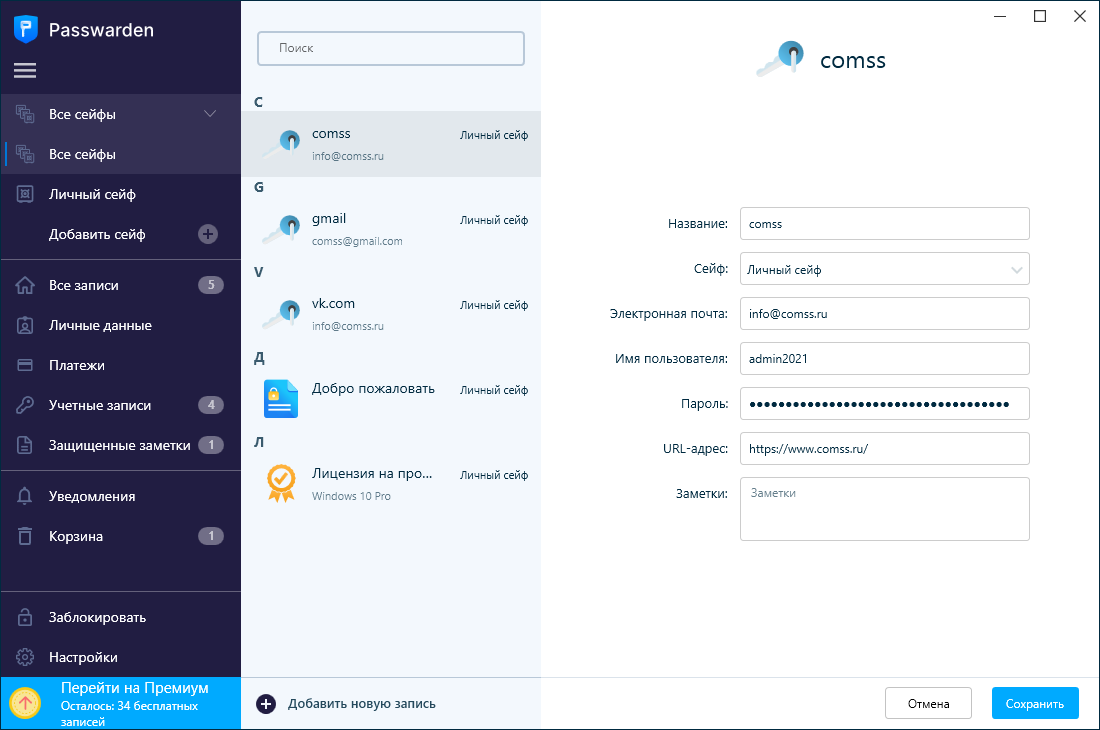
Task: Select the vk.com entry in list
Action: point(391,313)
